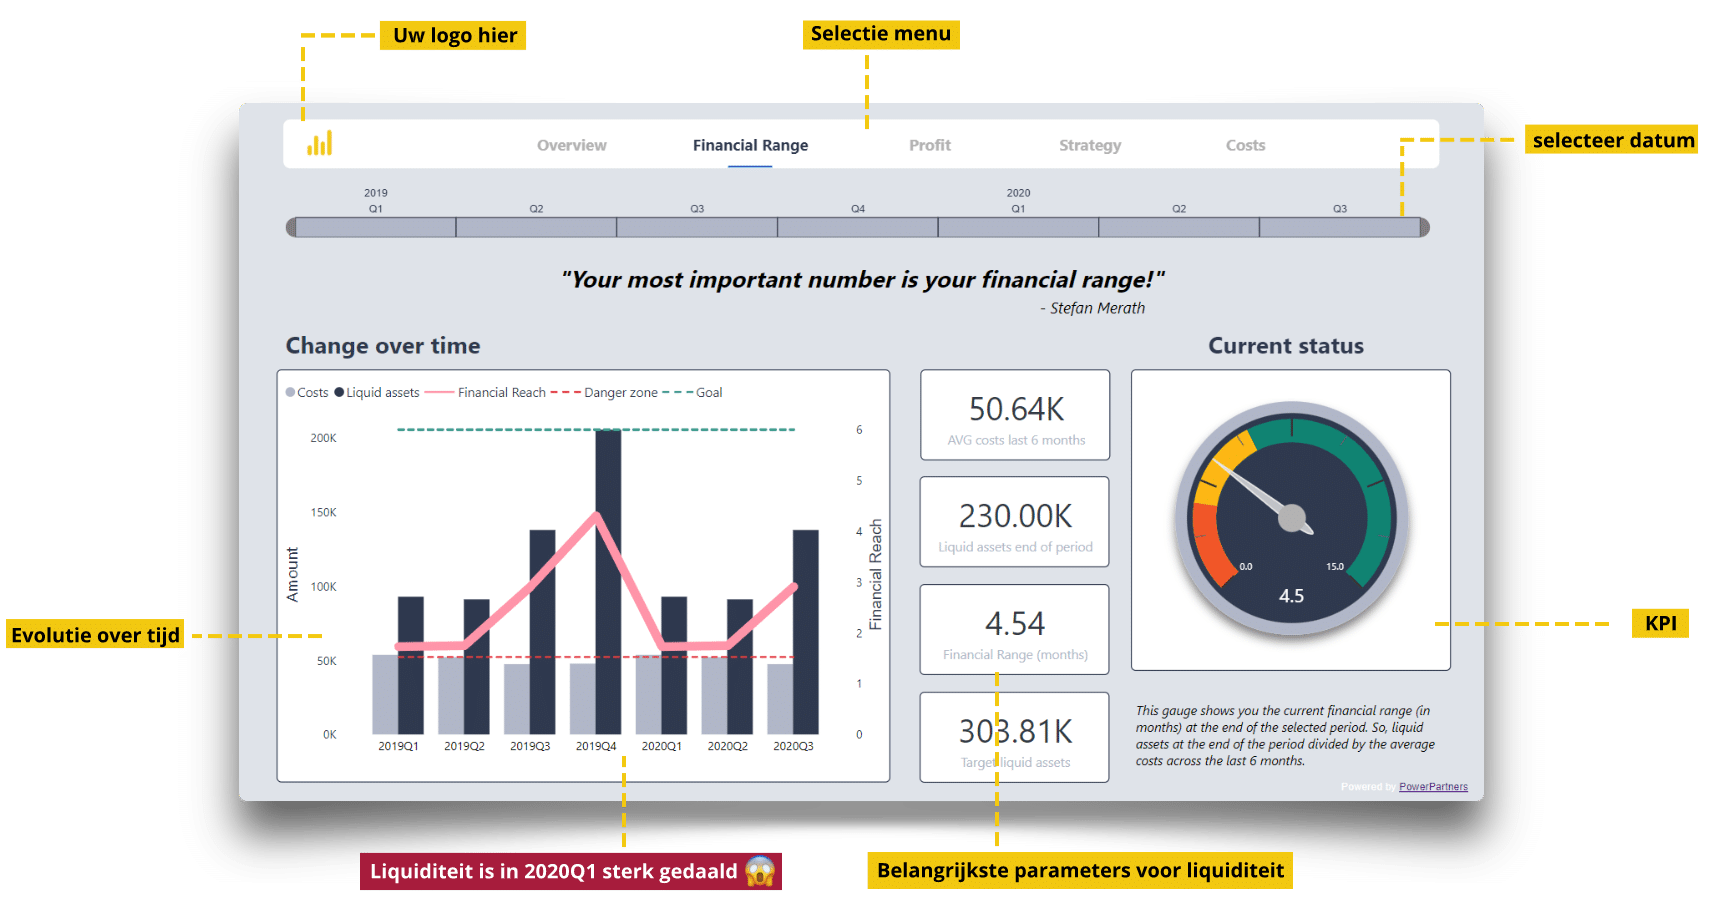Go to the Strategy tab
The height and width of the screenshot is (920, 1724).
click(x=1090, y=145)
